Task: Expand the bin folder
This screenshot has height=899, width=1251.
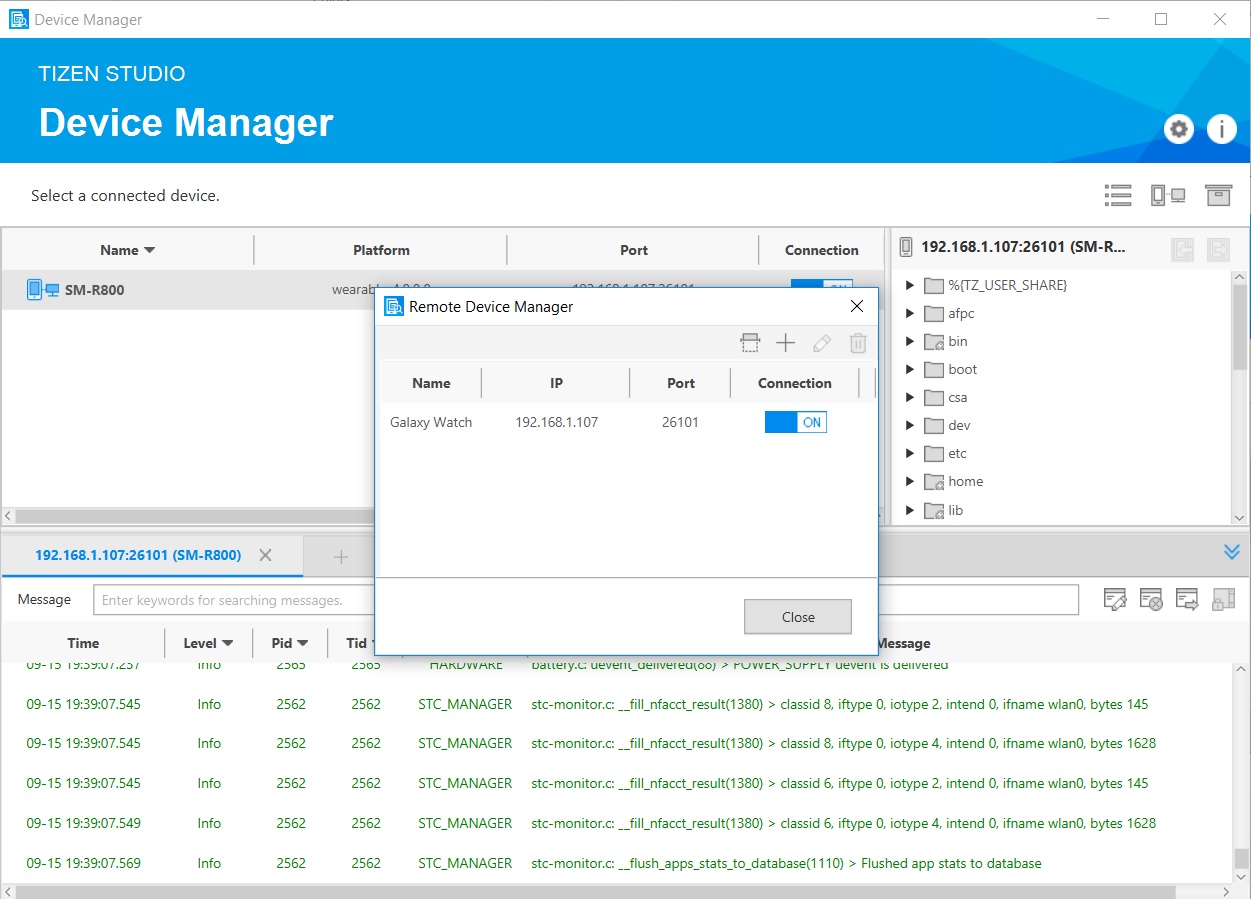Action: coord(910,341)
